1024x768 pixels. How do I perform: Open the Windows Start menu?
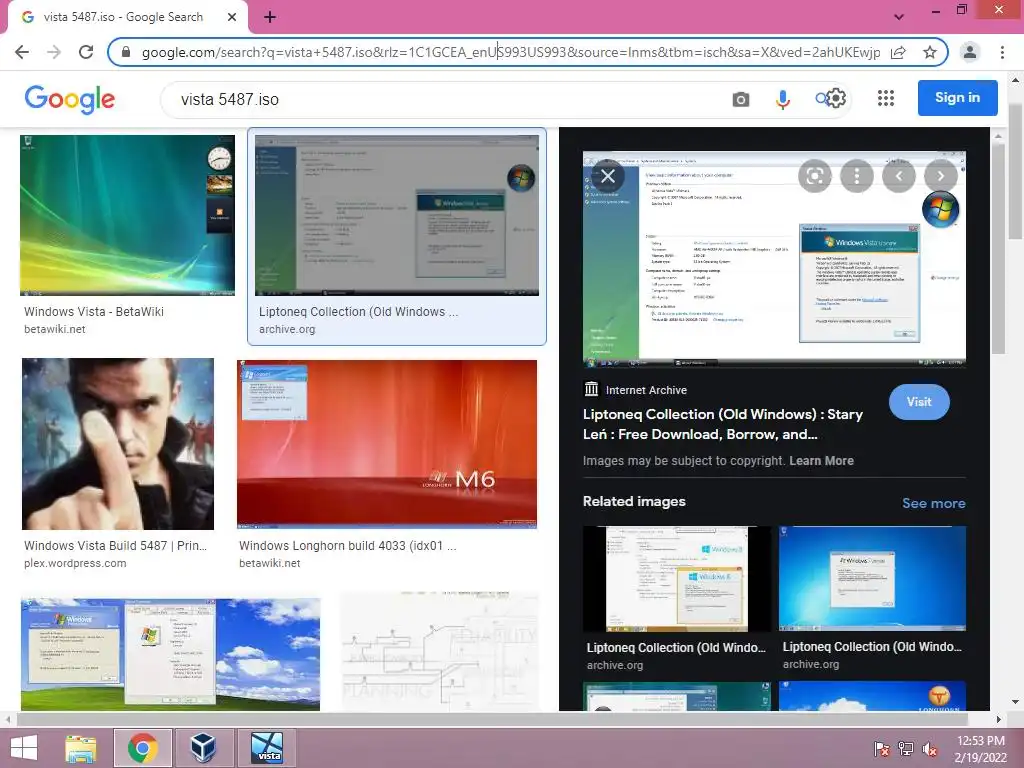(24, 748)
